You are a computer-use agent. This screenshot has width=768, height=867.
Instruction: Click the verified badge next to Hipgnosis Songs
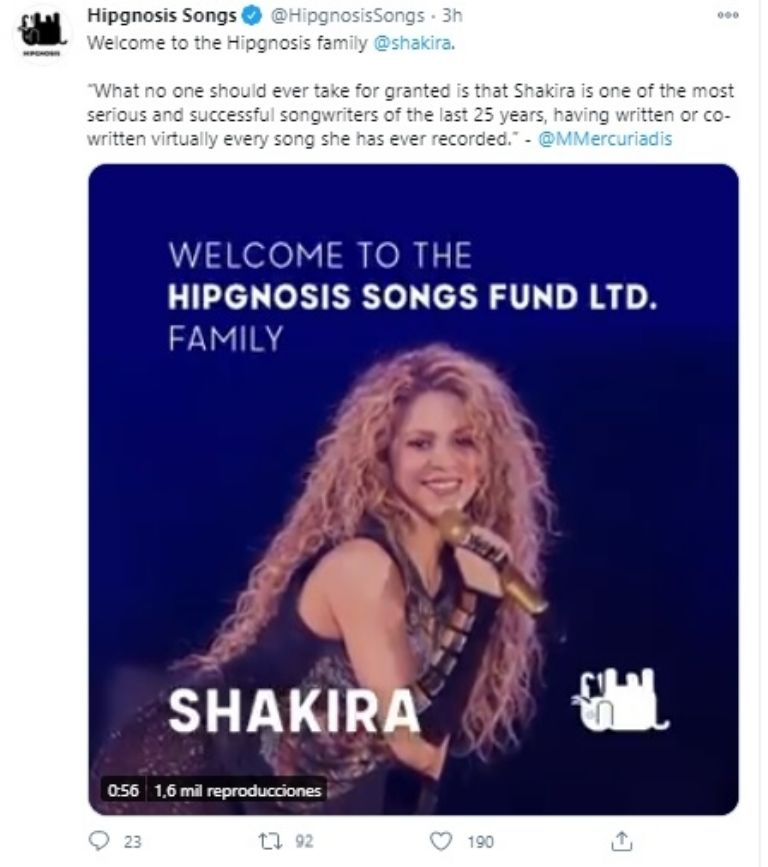pos(250,16)
